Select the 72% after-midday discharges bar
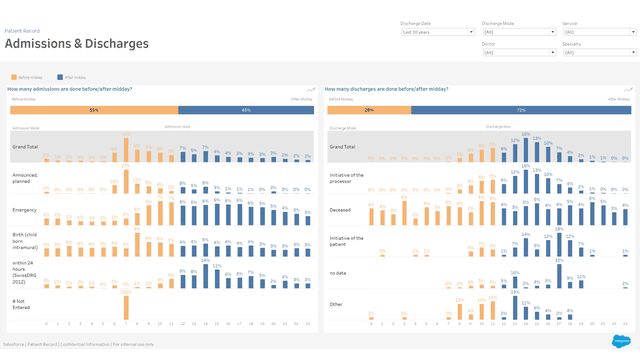This screenshot has height=363, width=640. pyautogui.click(x=521, y=110)
